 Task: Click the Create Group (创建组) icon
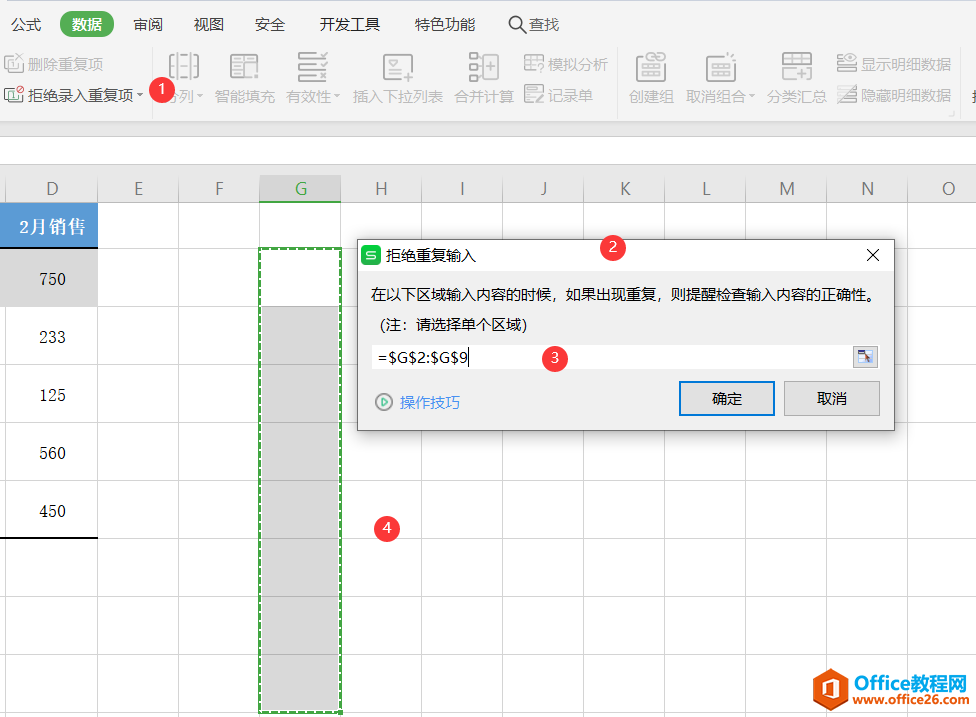click(x=651, y=68)
